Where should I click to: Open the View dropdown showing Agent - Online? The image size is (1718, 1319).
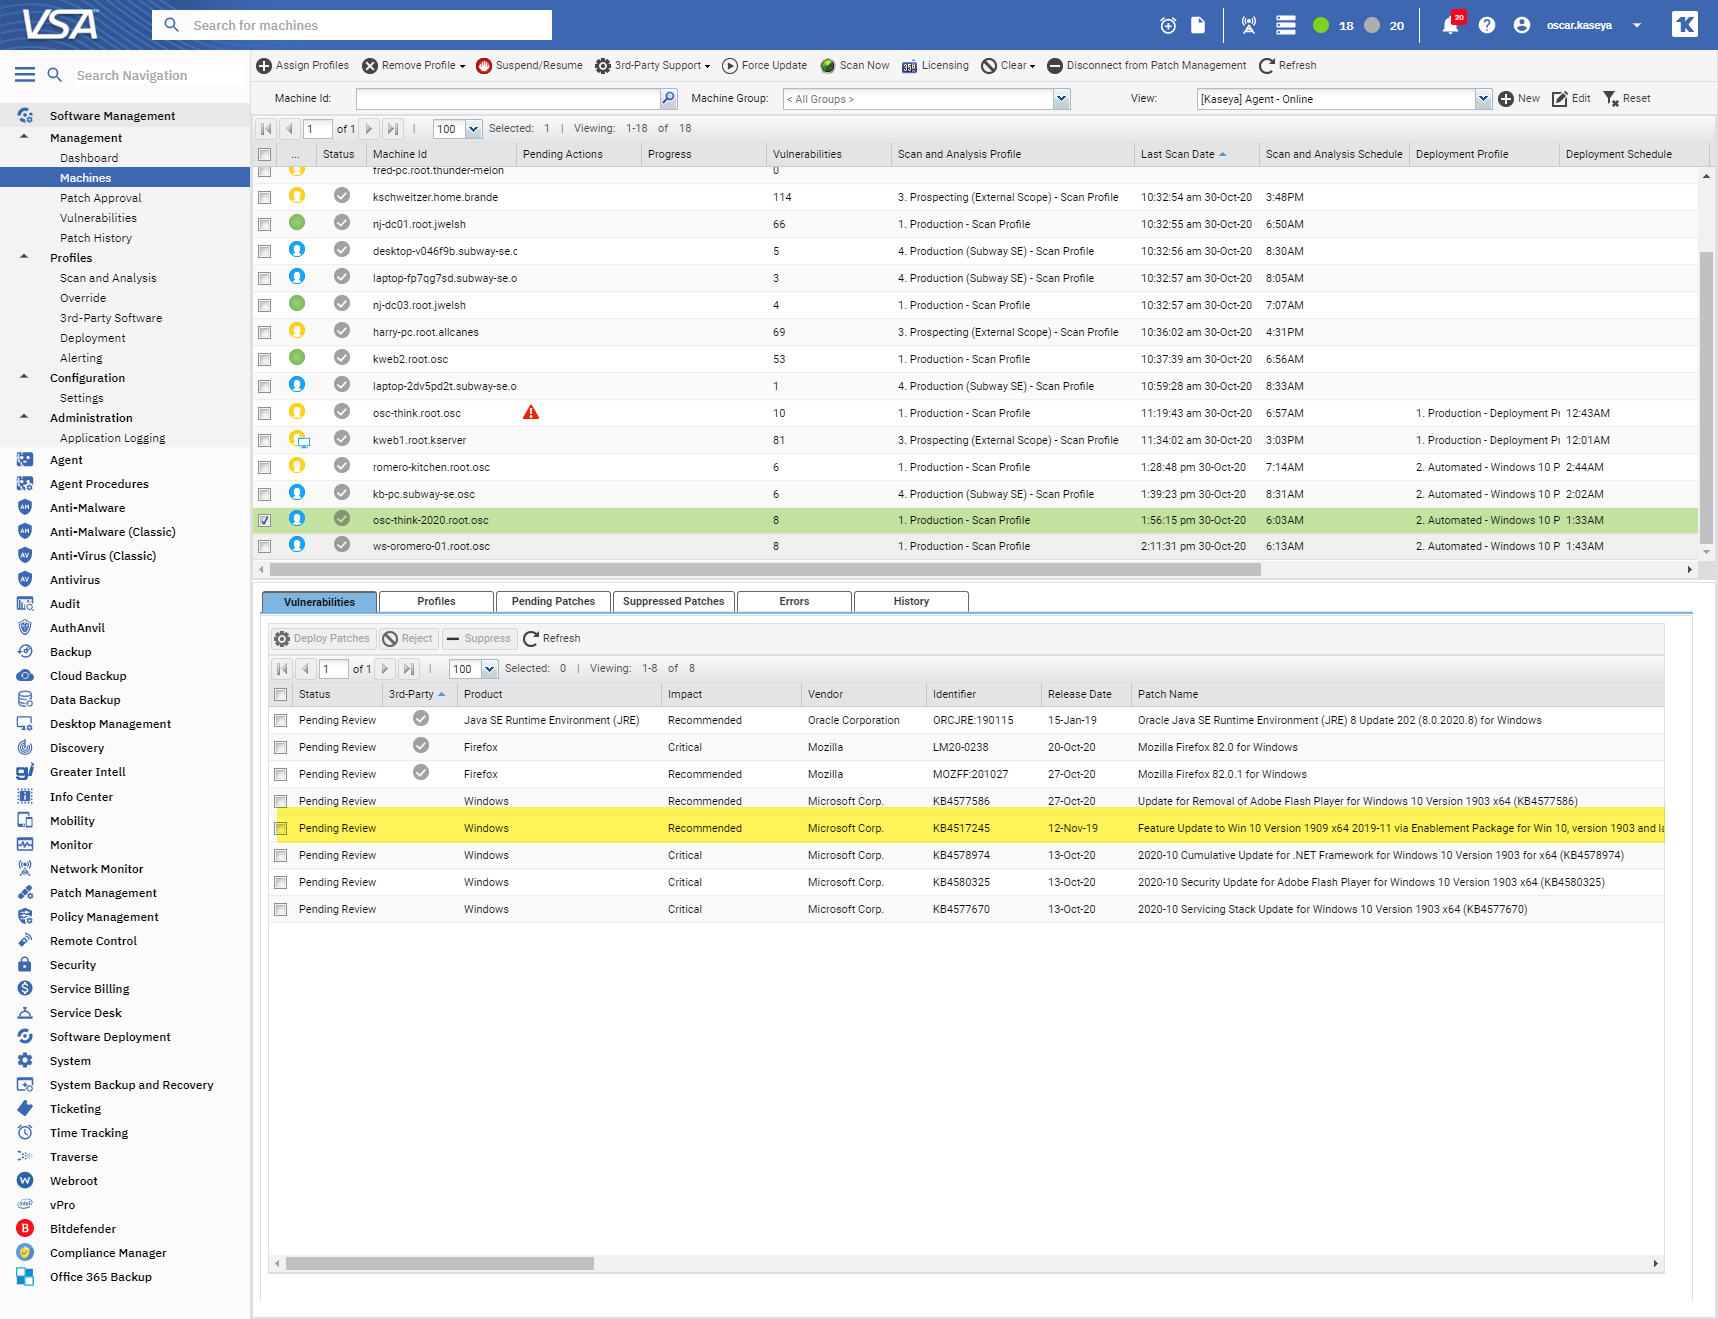(x=1483, y=99)
